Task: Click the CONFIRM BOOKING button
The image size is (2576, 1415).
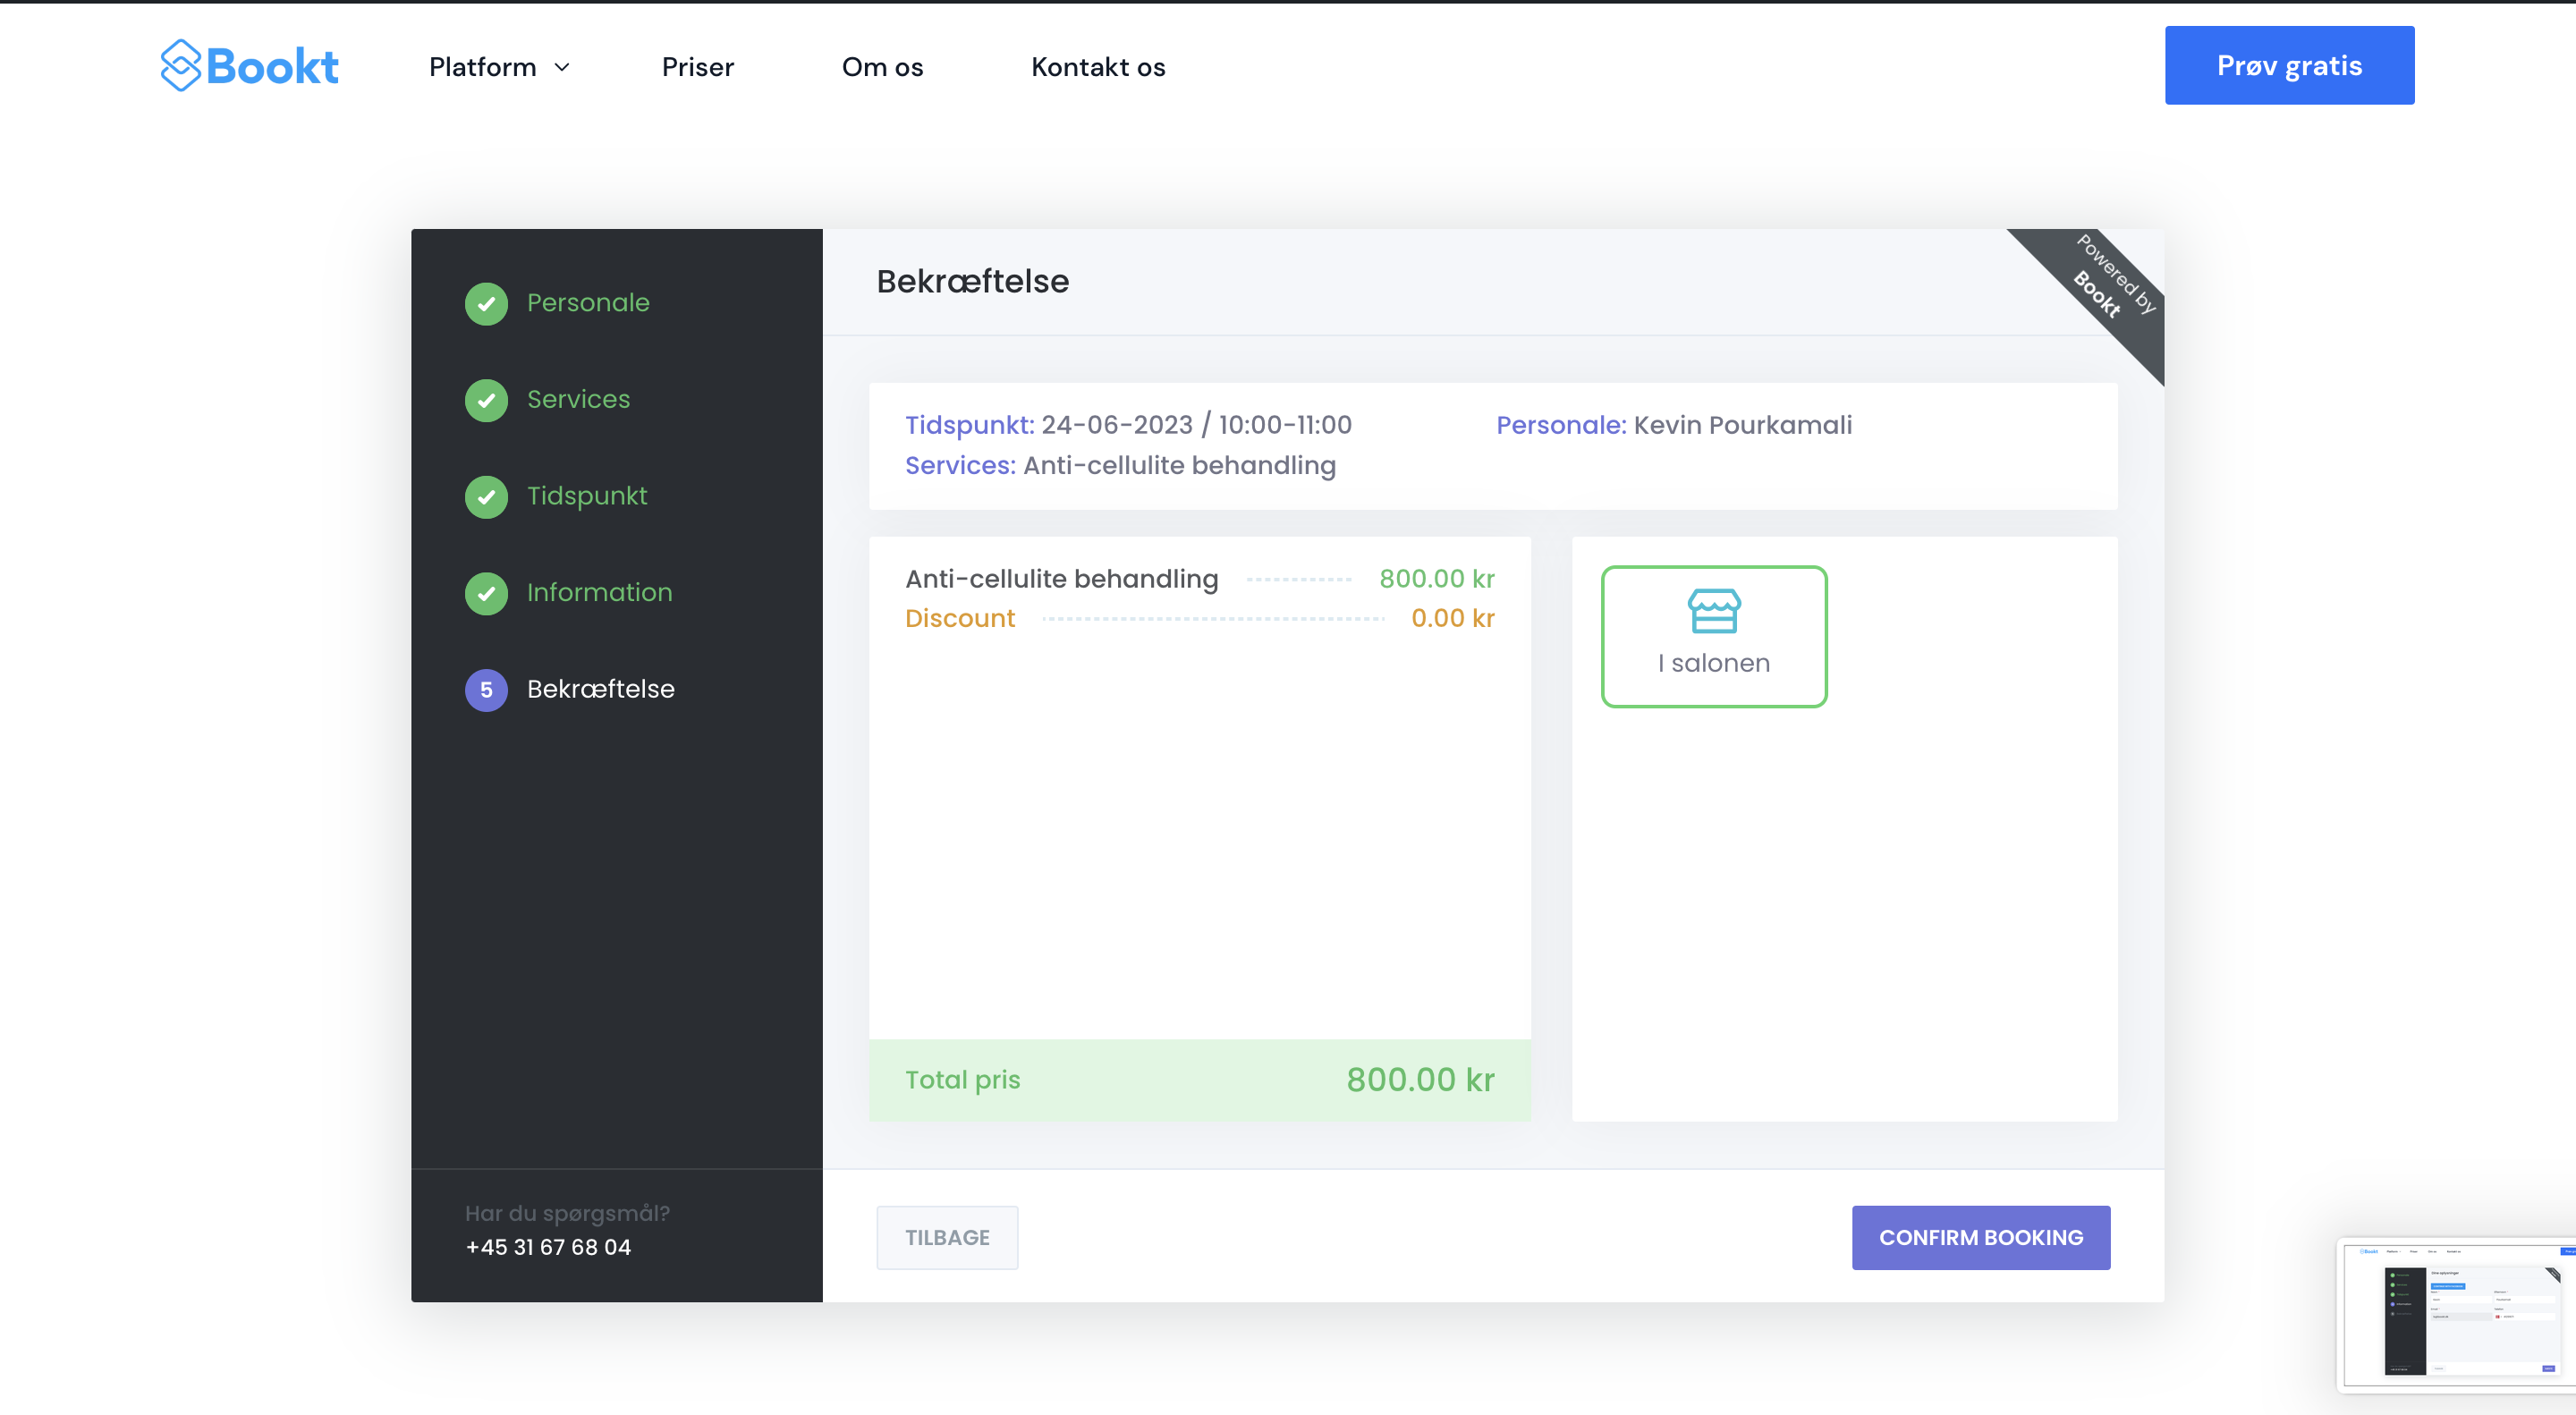Action: 1980,1237
